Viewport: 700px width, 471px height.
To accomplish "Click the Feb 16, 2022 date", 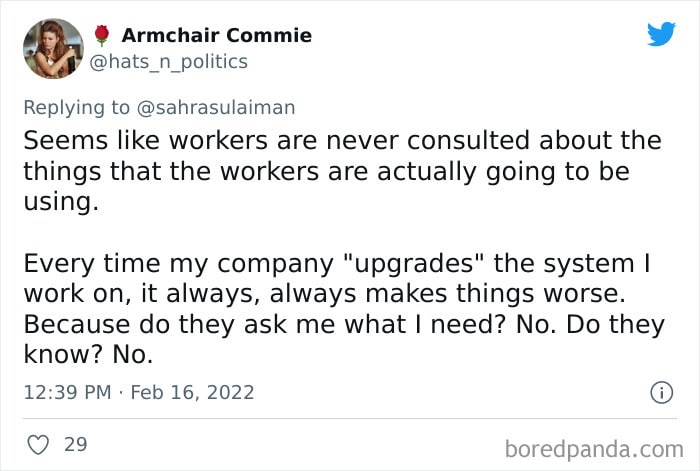I will (x=192, y=392).
